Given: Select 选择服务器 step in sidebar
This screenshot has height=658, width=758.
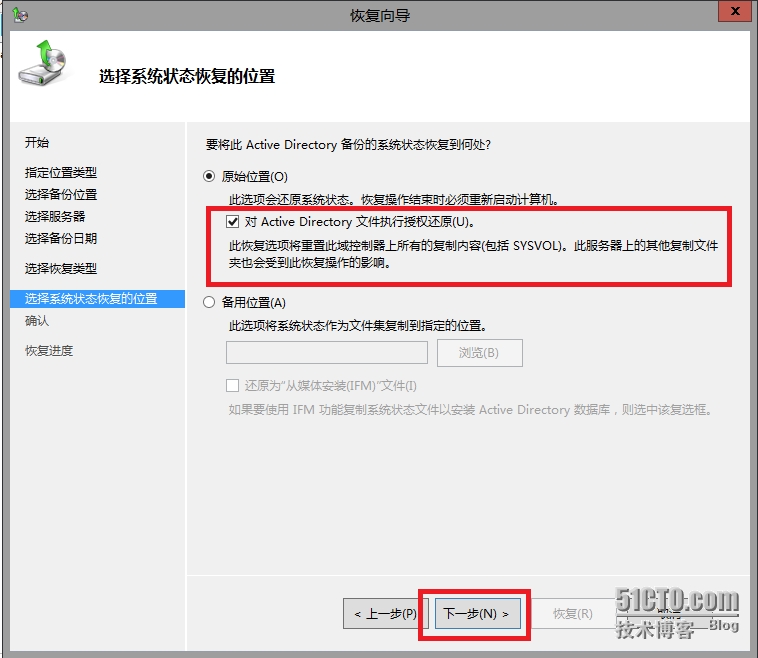Looking at the screenshot, I should click(x=55, y=216).
